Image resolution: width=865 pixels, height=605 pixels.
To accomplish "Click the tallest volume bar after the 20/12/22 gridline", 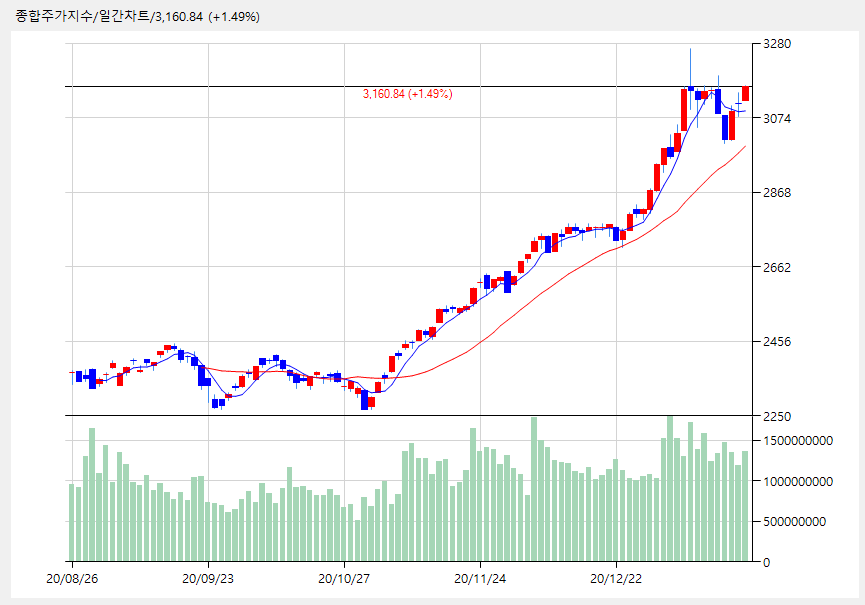I will click(670, 489).
